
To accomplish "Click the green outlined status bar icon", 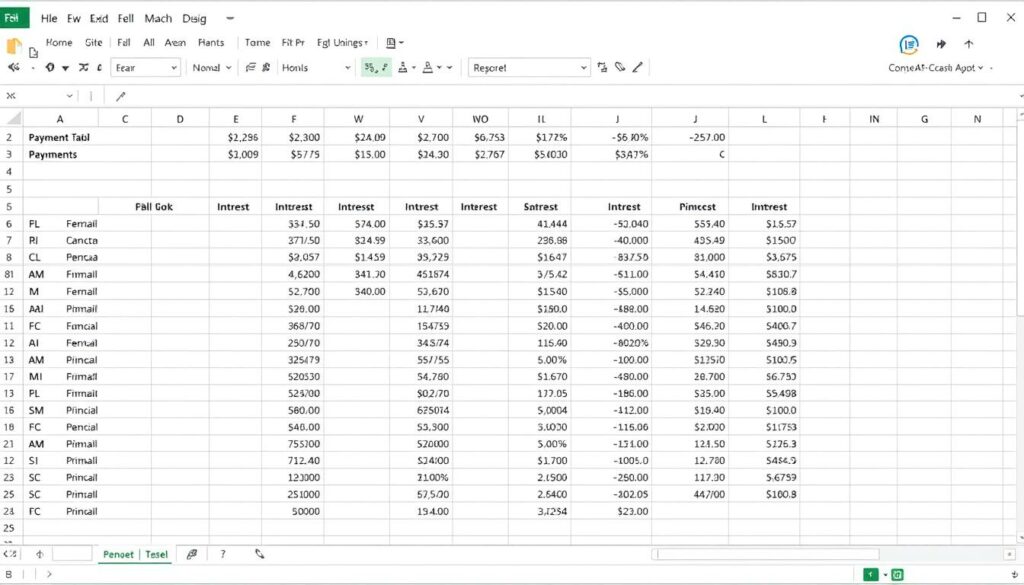I will pos(897,575).
